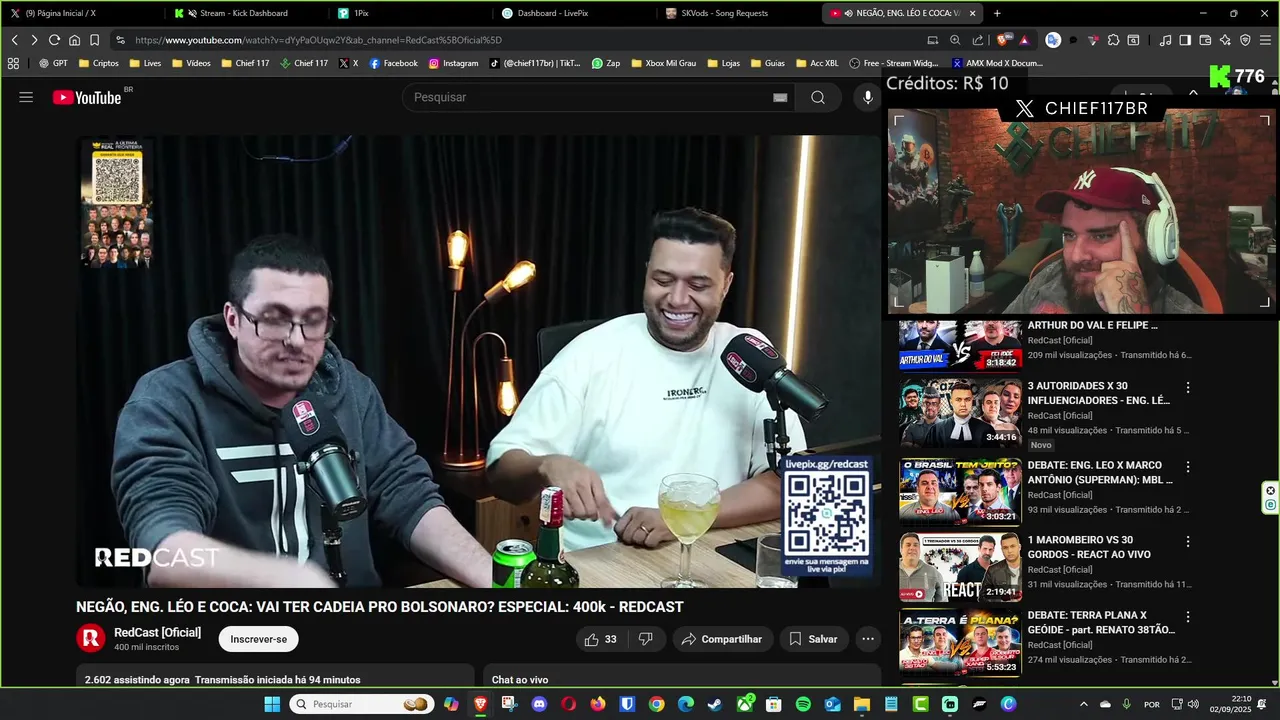Launch Discord from the taskbar

[x=539, y=704]
